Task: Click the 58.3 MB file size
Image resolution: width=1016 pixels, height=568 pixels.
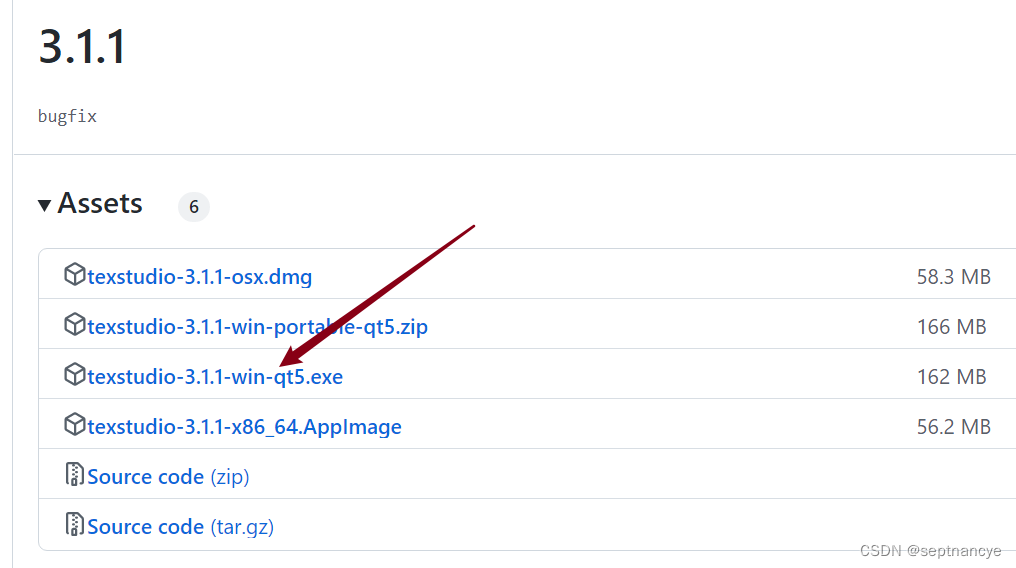Action: point(953,277)
